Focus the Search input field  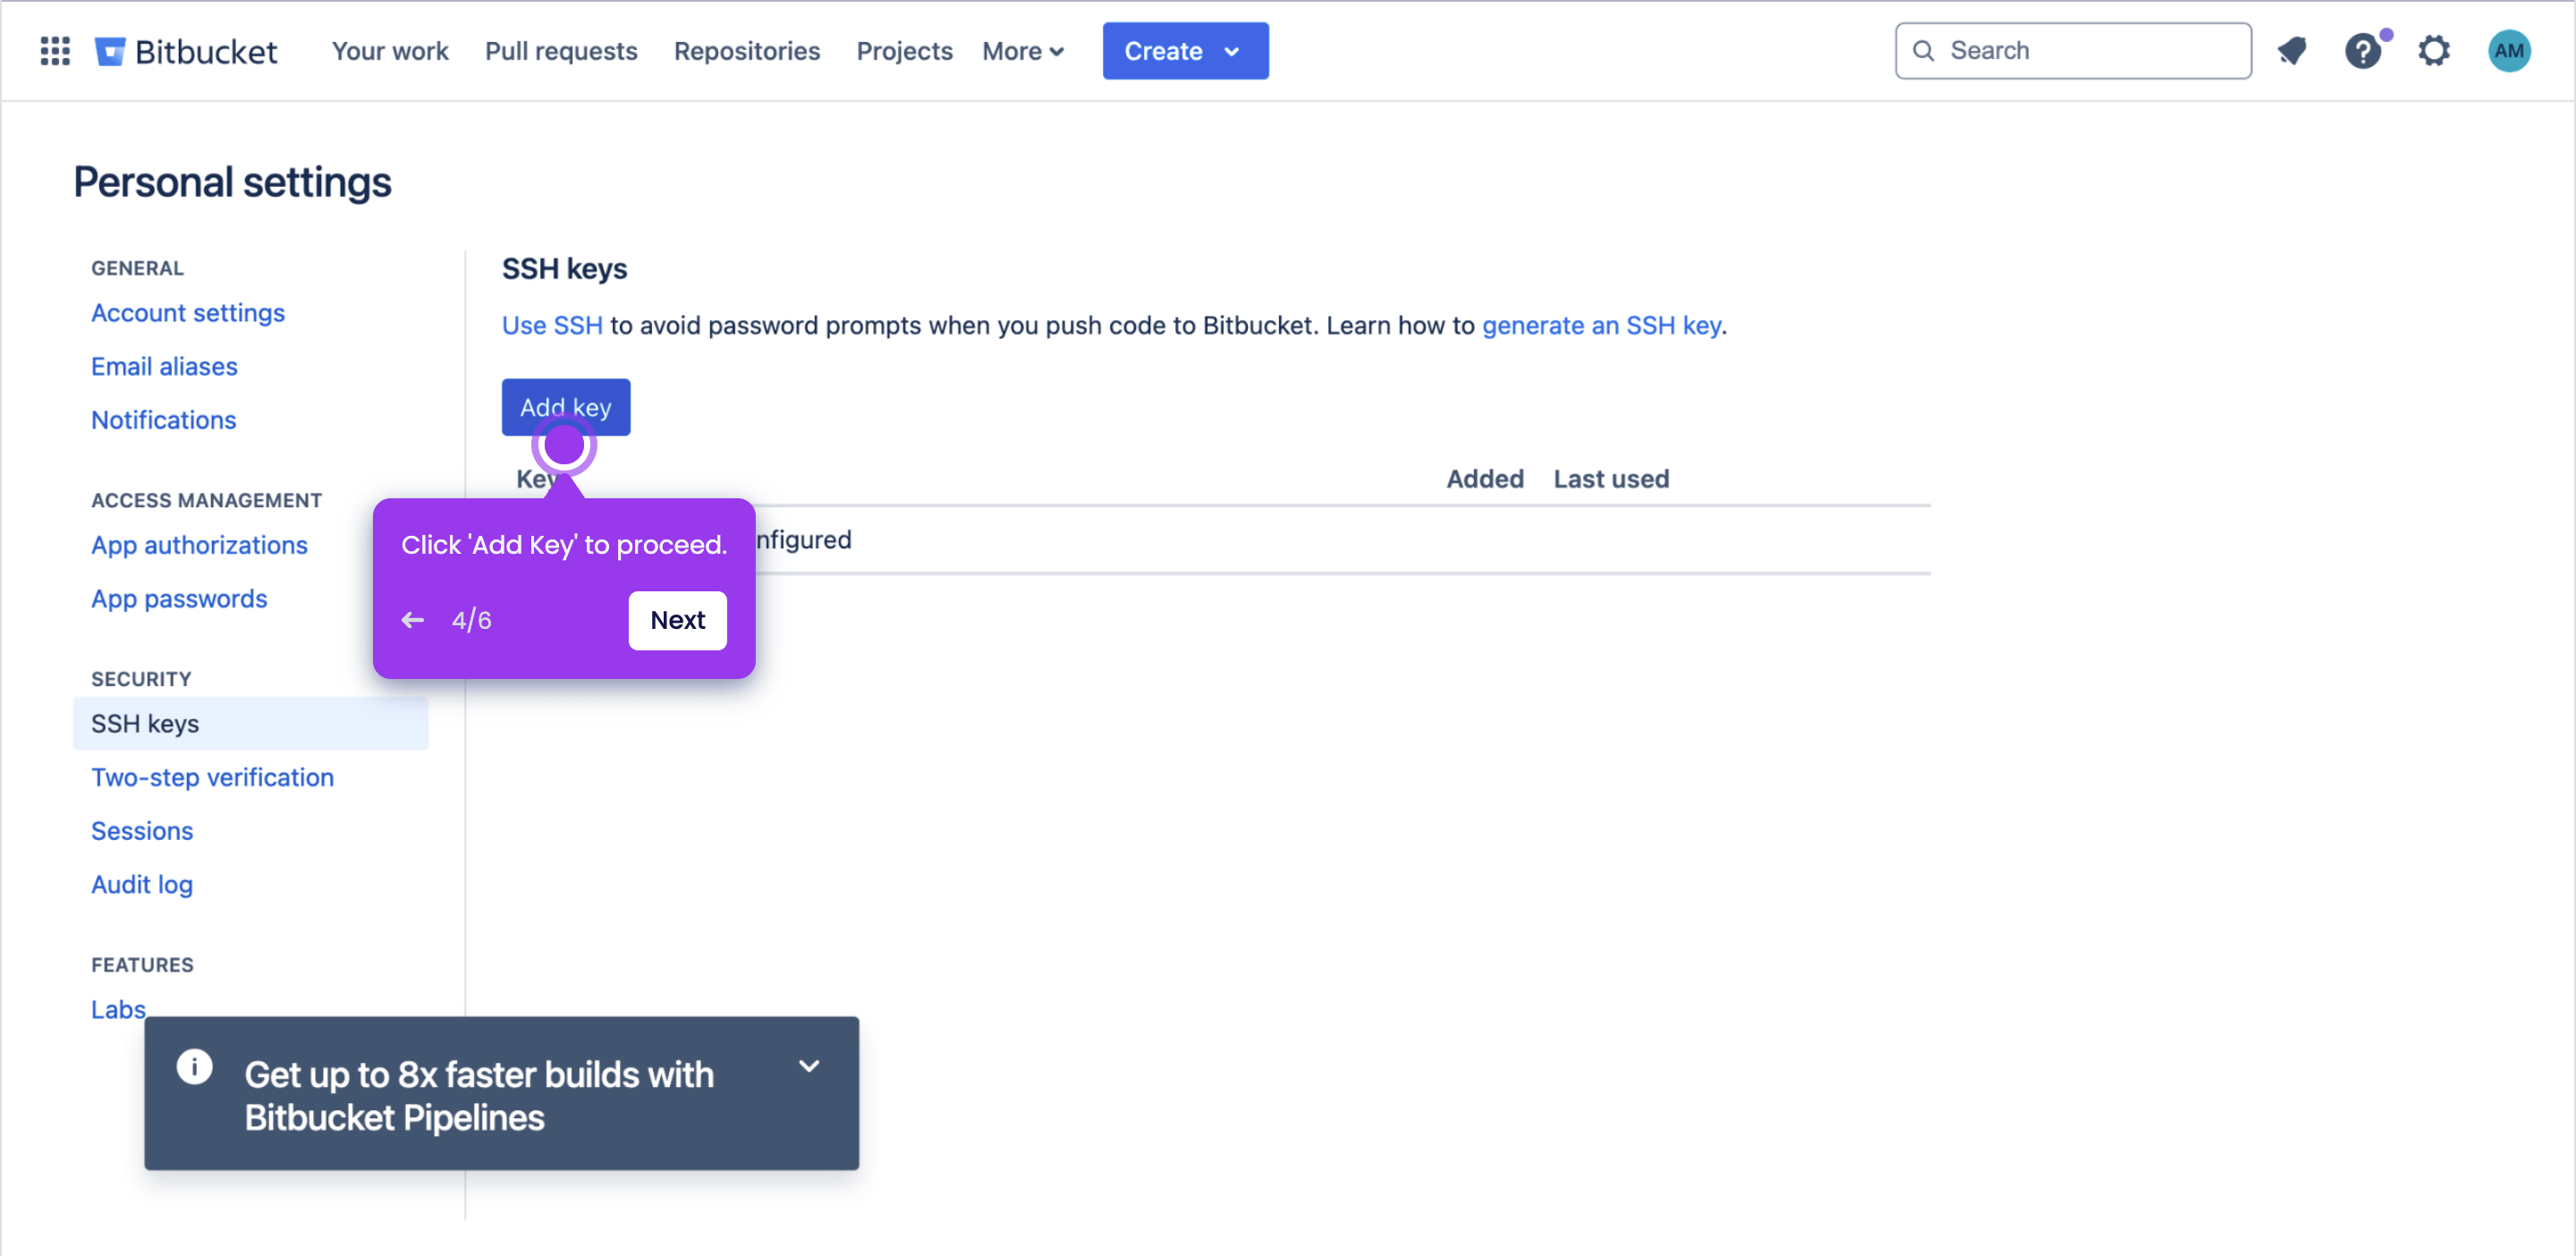[x=2072, y=51]
